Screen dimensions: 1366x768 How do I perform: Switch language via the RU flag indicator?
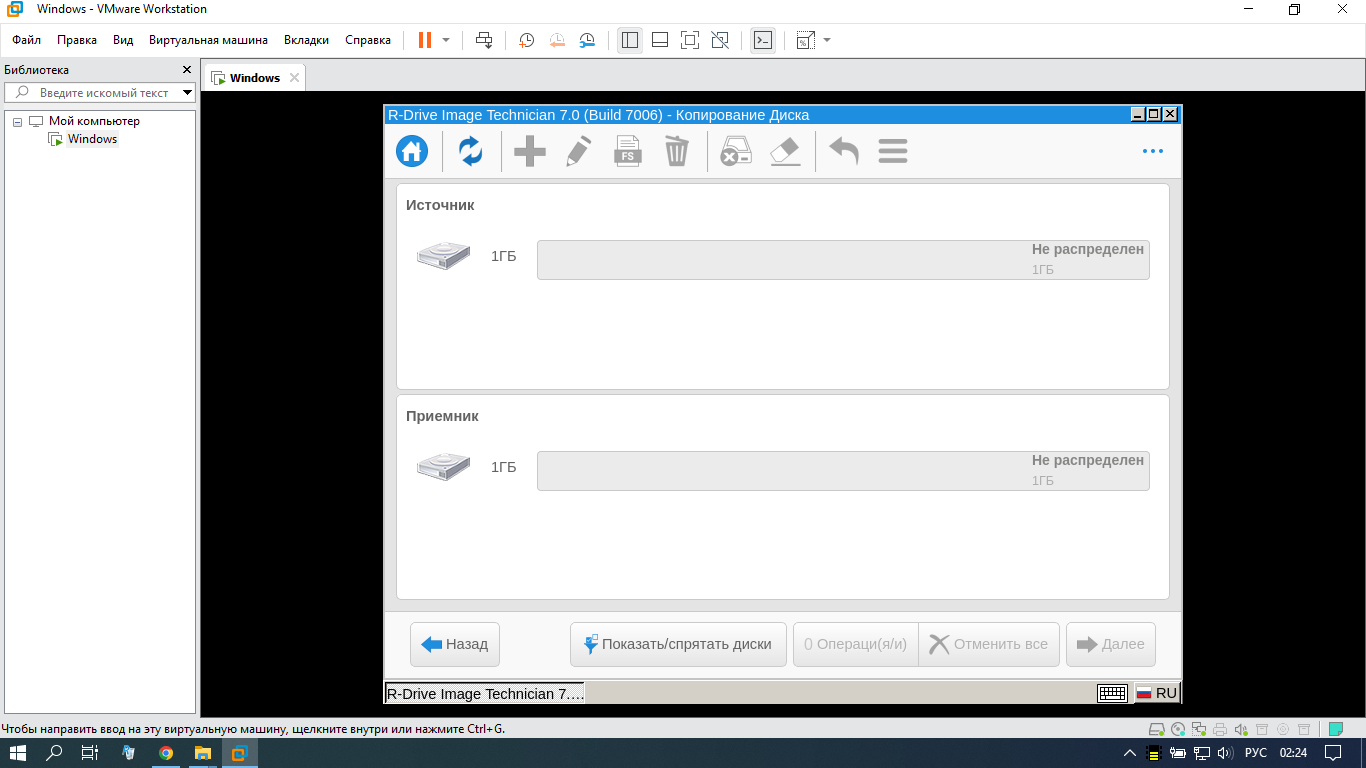coord(1156,693)
